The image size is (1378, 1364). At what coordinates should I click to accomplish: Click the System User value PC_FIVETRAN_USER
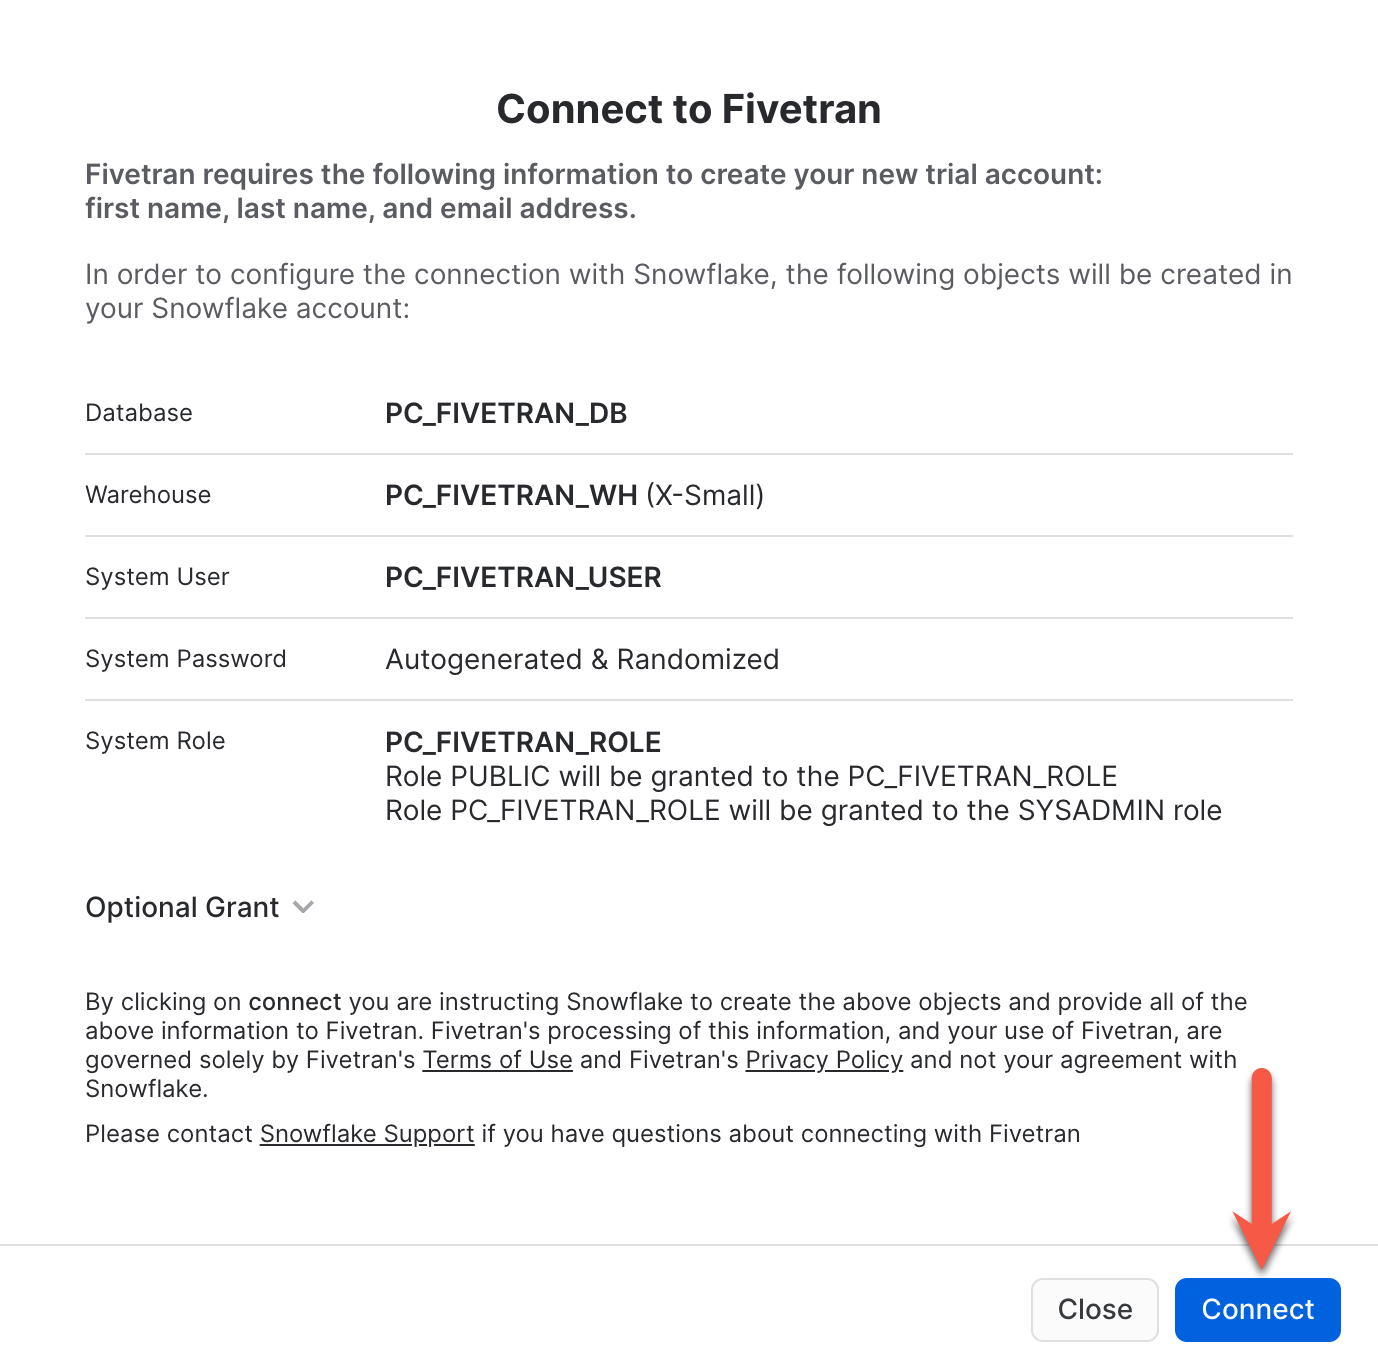[x=523, y=577]
